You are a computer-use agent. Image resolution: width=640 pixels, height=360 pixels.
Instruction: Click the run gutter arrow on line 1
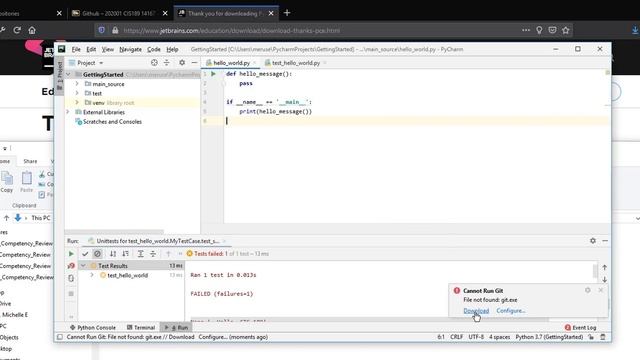point(213,74)
